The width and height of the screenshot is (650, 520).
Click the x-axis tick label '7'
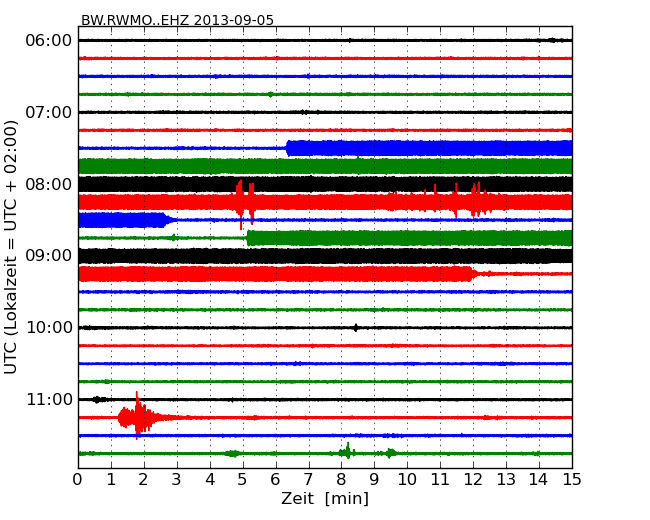coord(308,480)
